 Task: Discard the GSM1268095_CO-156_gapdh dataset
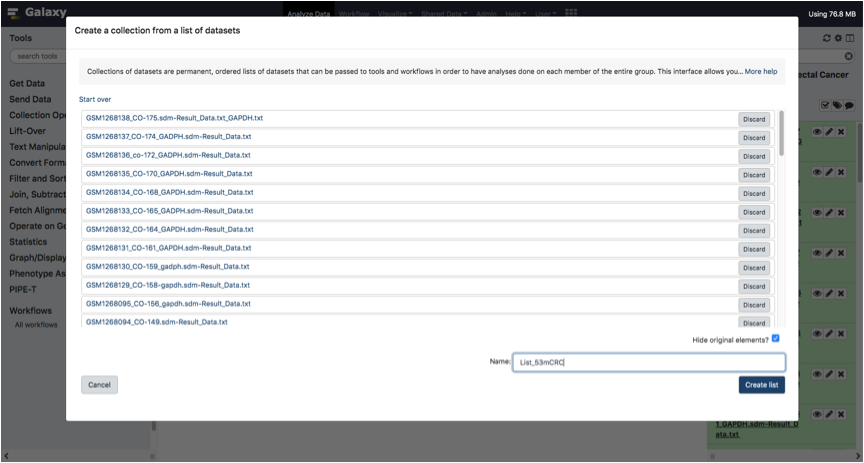point(754,305)
